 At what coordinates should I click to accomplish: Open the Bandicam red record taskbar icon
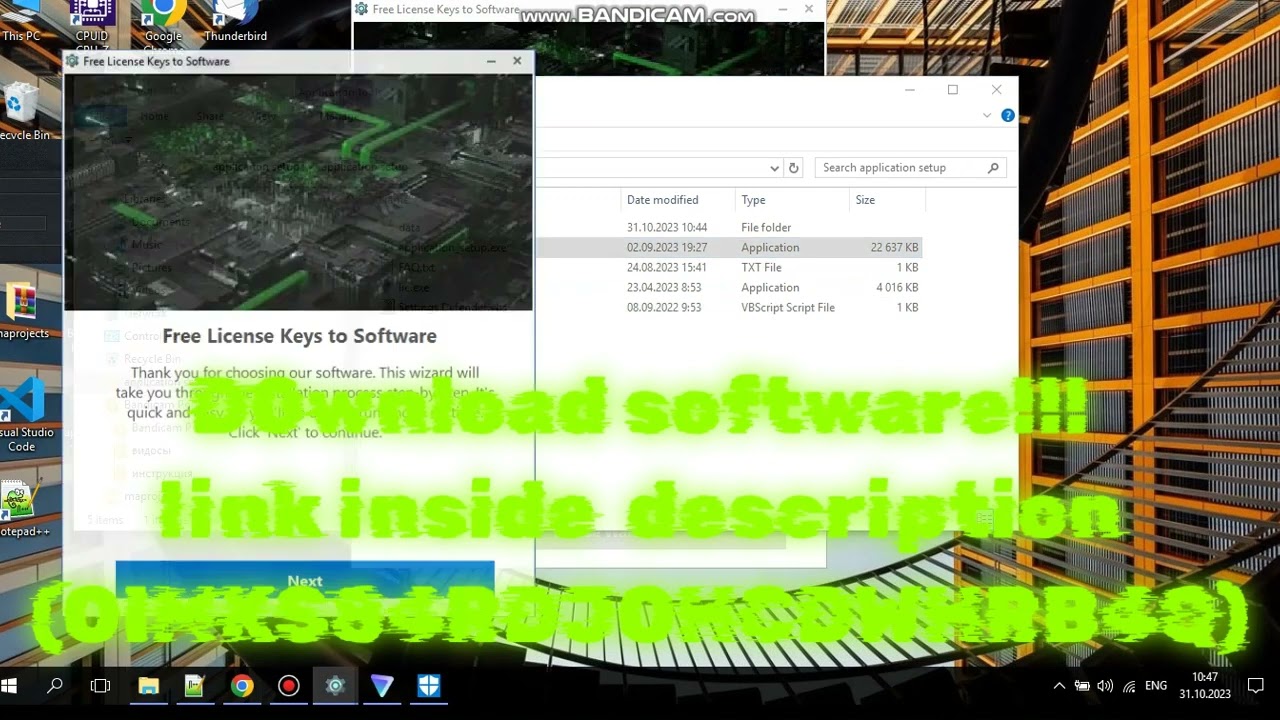289,686
